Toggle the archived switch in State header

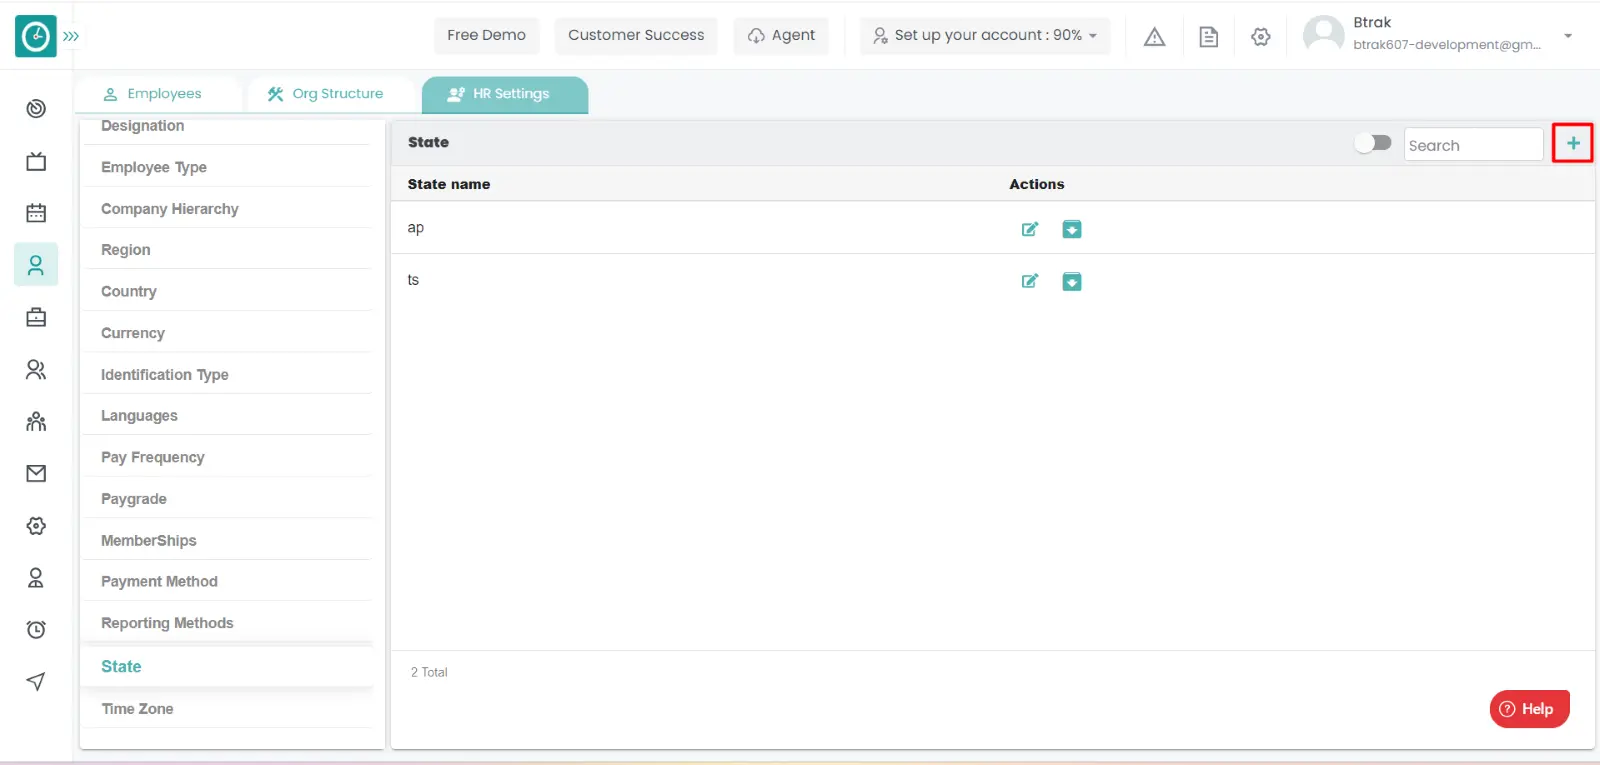1373,143
